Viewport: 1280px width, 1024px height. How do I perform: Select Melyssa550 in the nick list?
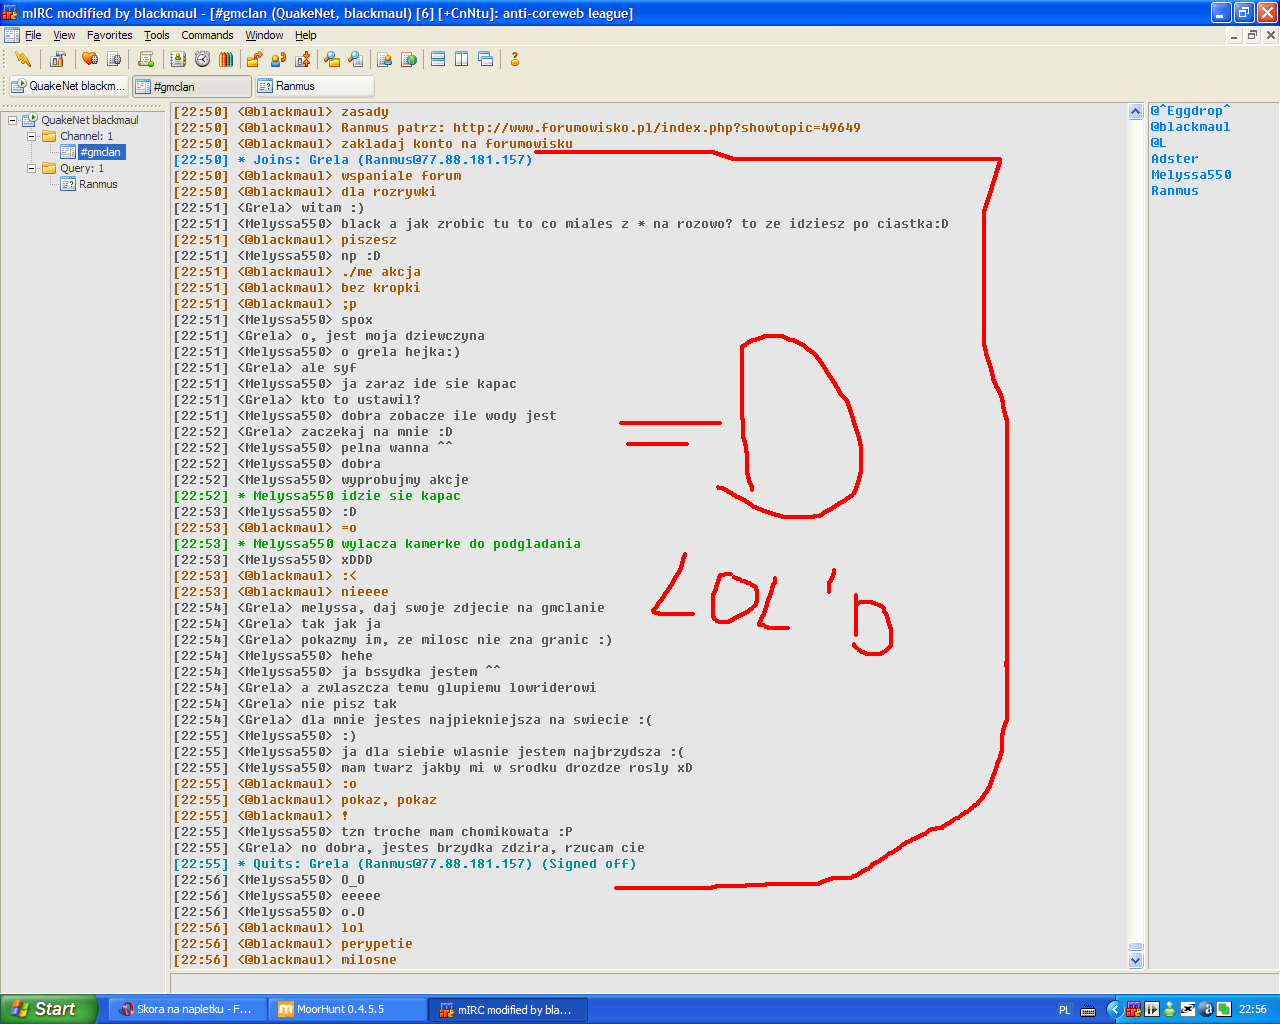click(x=1190, y=175)
